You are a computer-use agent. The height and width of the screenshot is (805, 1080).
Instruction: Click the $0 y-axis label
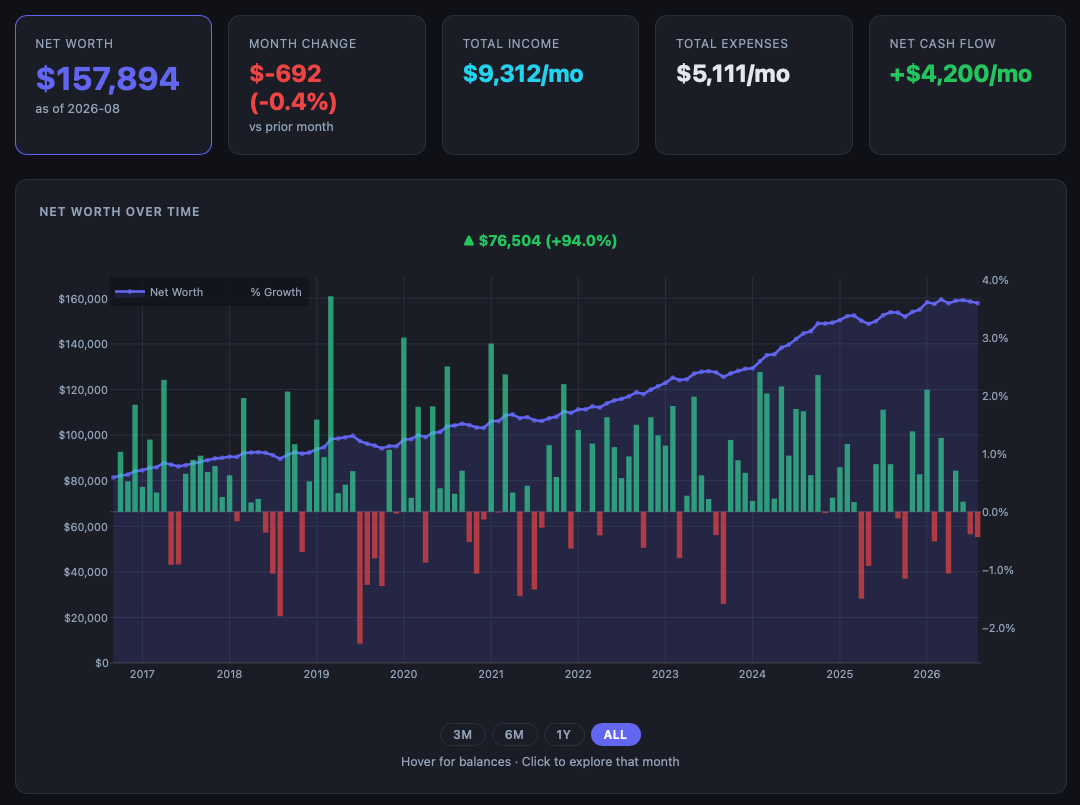[102, 663]
